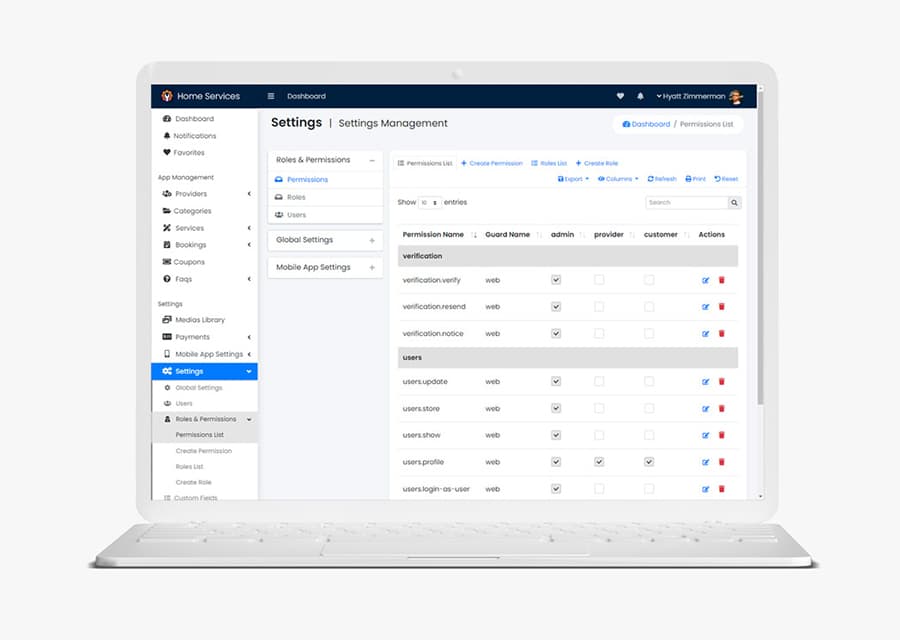Open the notifications bell icon
This screenshot has width=900, height=640.
tap(641, 96)
